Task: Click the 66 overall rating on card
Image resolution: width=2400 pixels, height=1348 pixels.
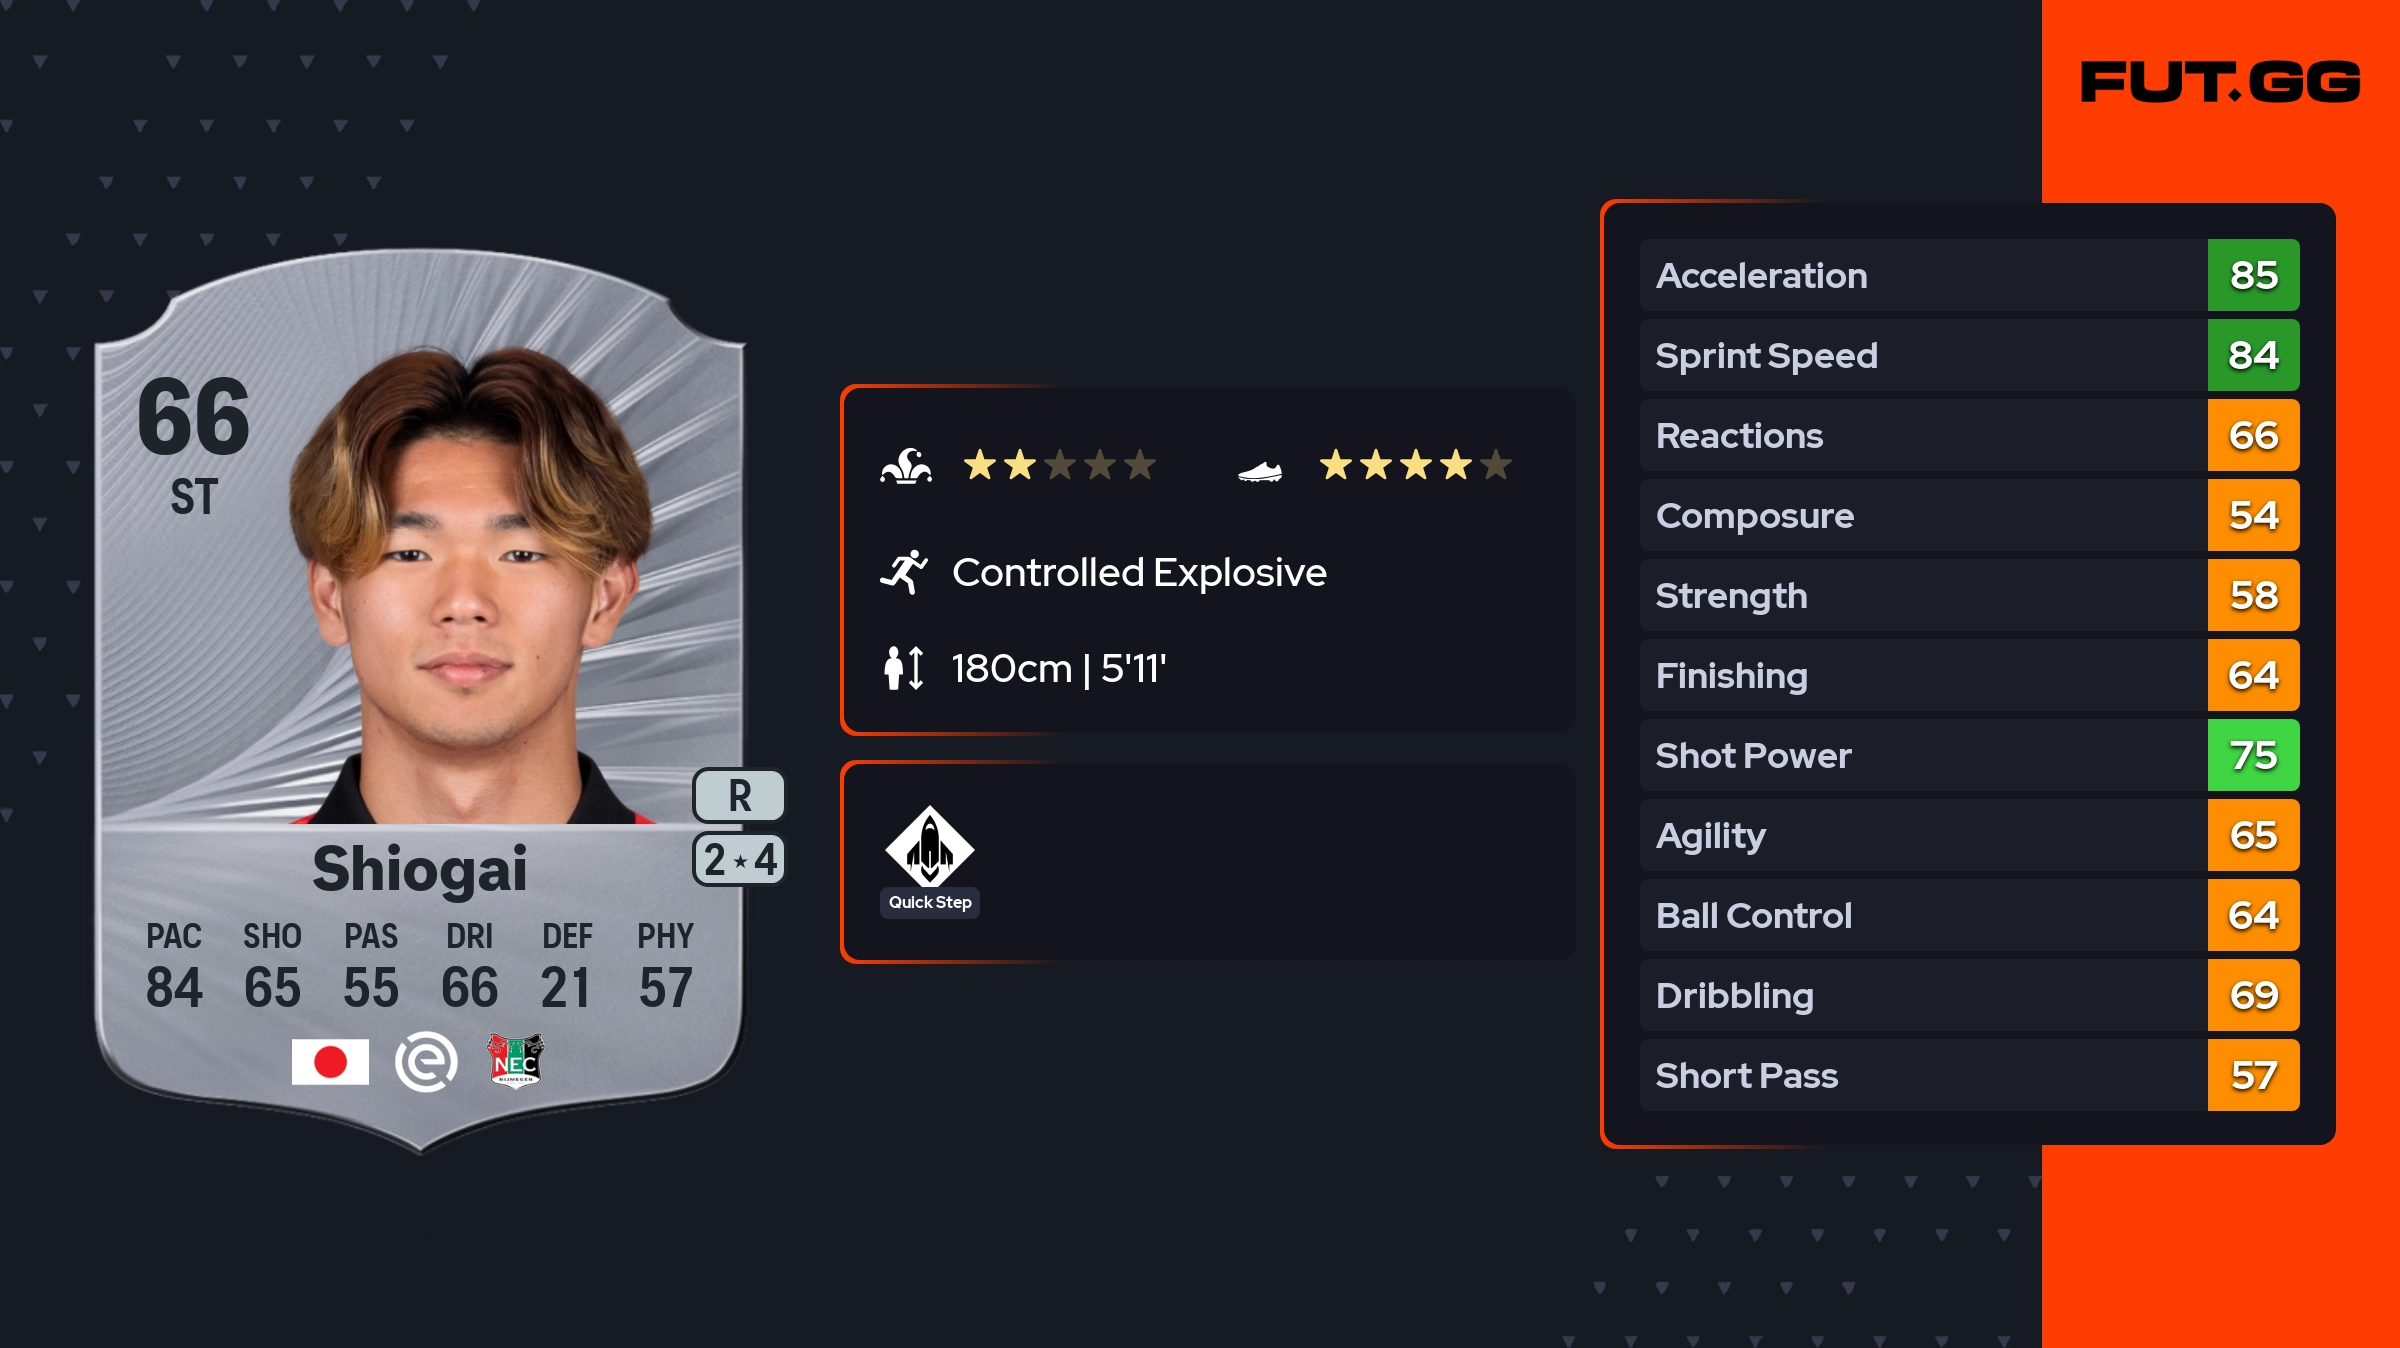Action: 193,417
